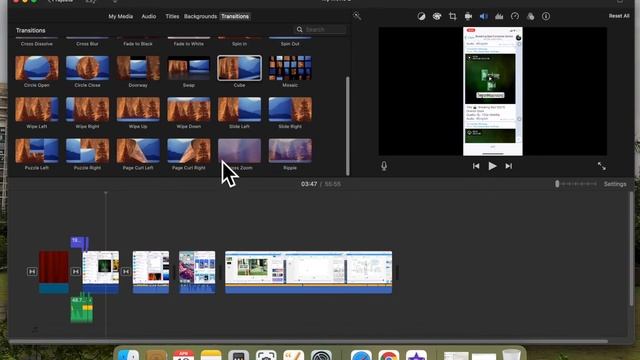This screenshot has width=640, height=360.
Task: Open Google Chrome in the Dock
Action: pyautogui.click(x=388, y=355)
